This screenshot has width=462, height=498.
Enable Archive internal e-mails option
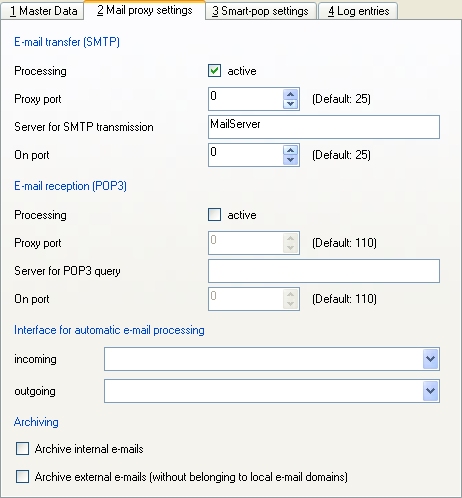pyautogui.click(x=22, y=449)
